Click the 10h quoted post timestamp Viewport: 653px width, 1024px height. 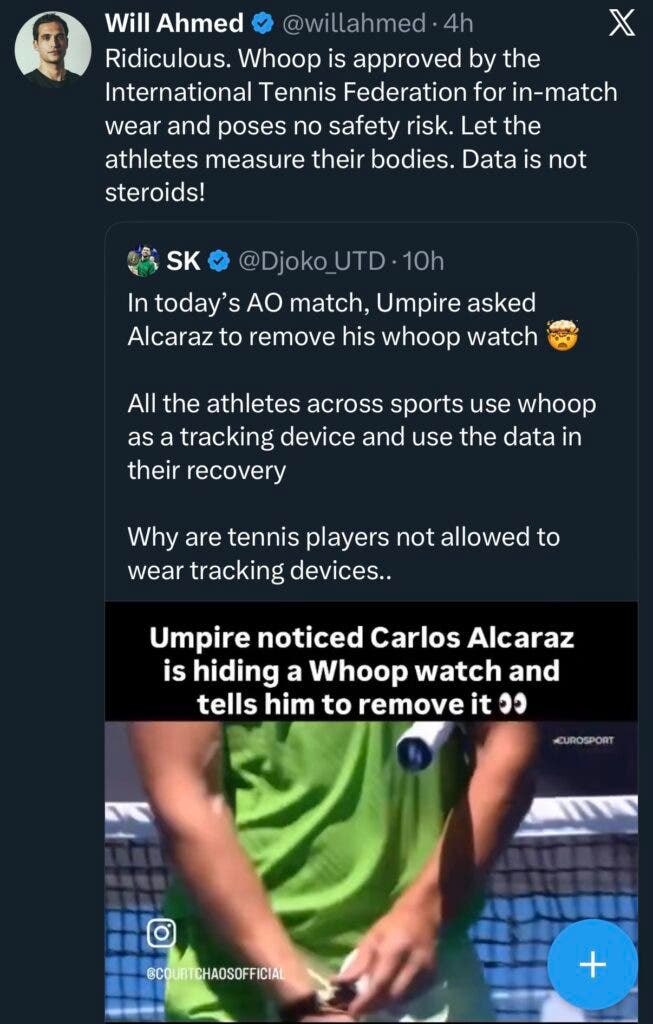pyautogui.click(x=422, y=262)
